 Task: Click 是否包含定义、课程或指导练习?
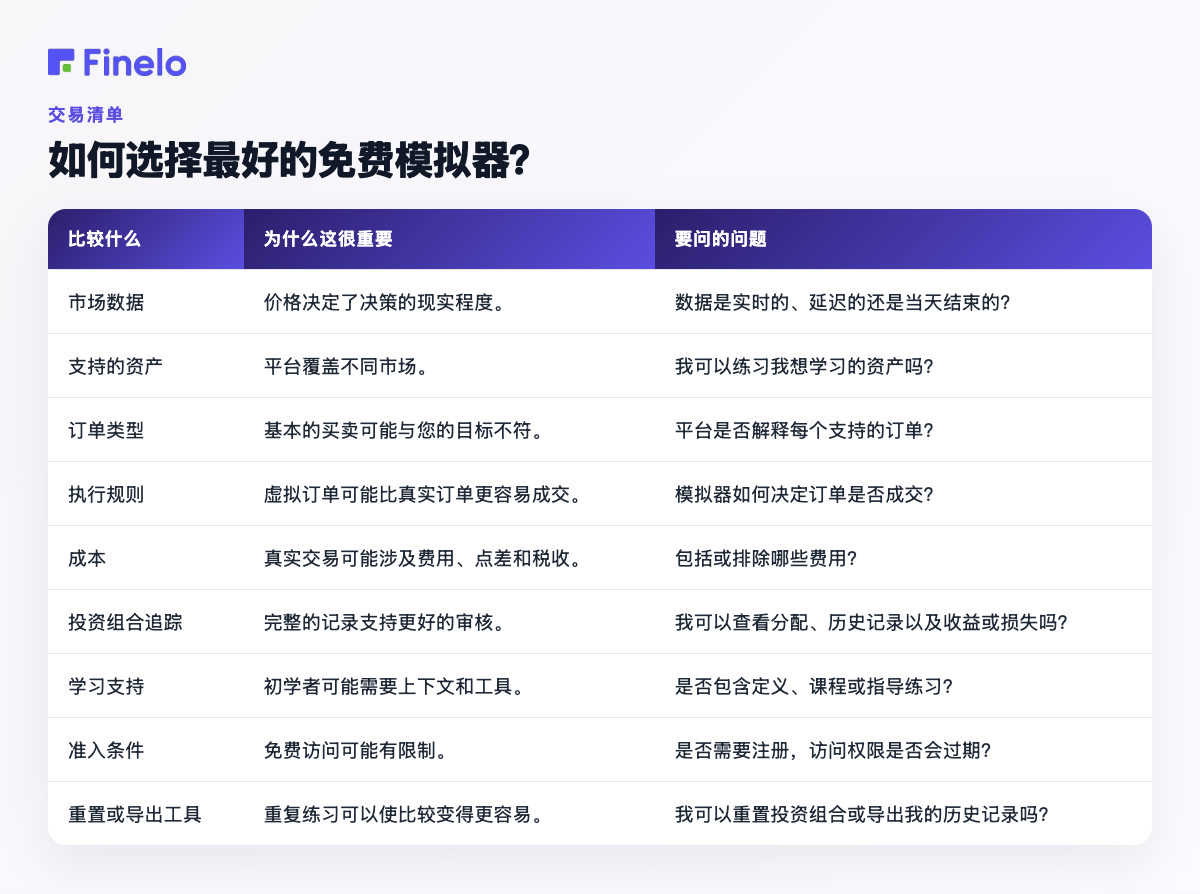click(x=814, y=686)
